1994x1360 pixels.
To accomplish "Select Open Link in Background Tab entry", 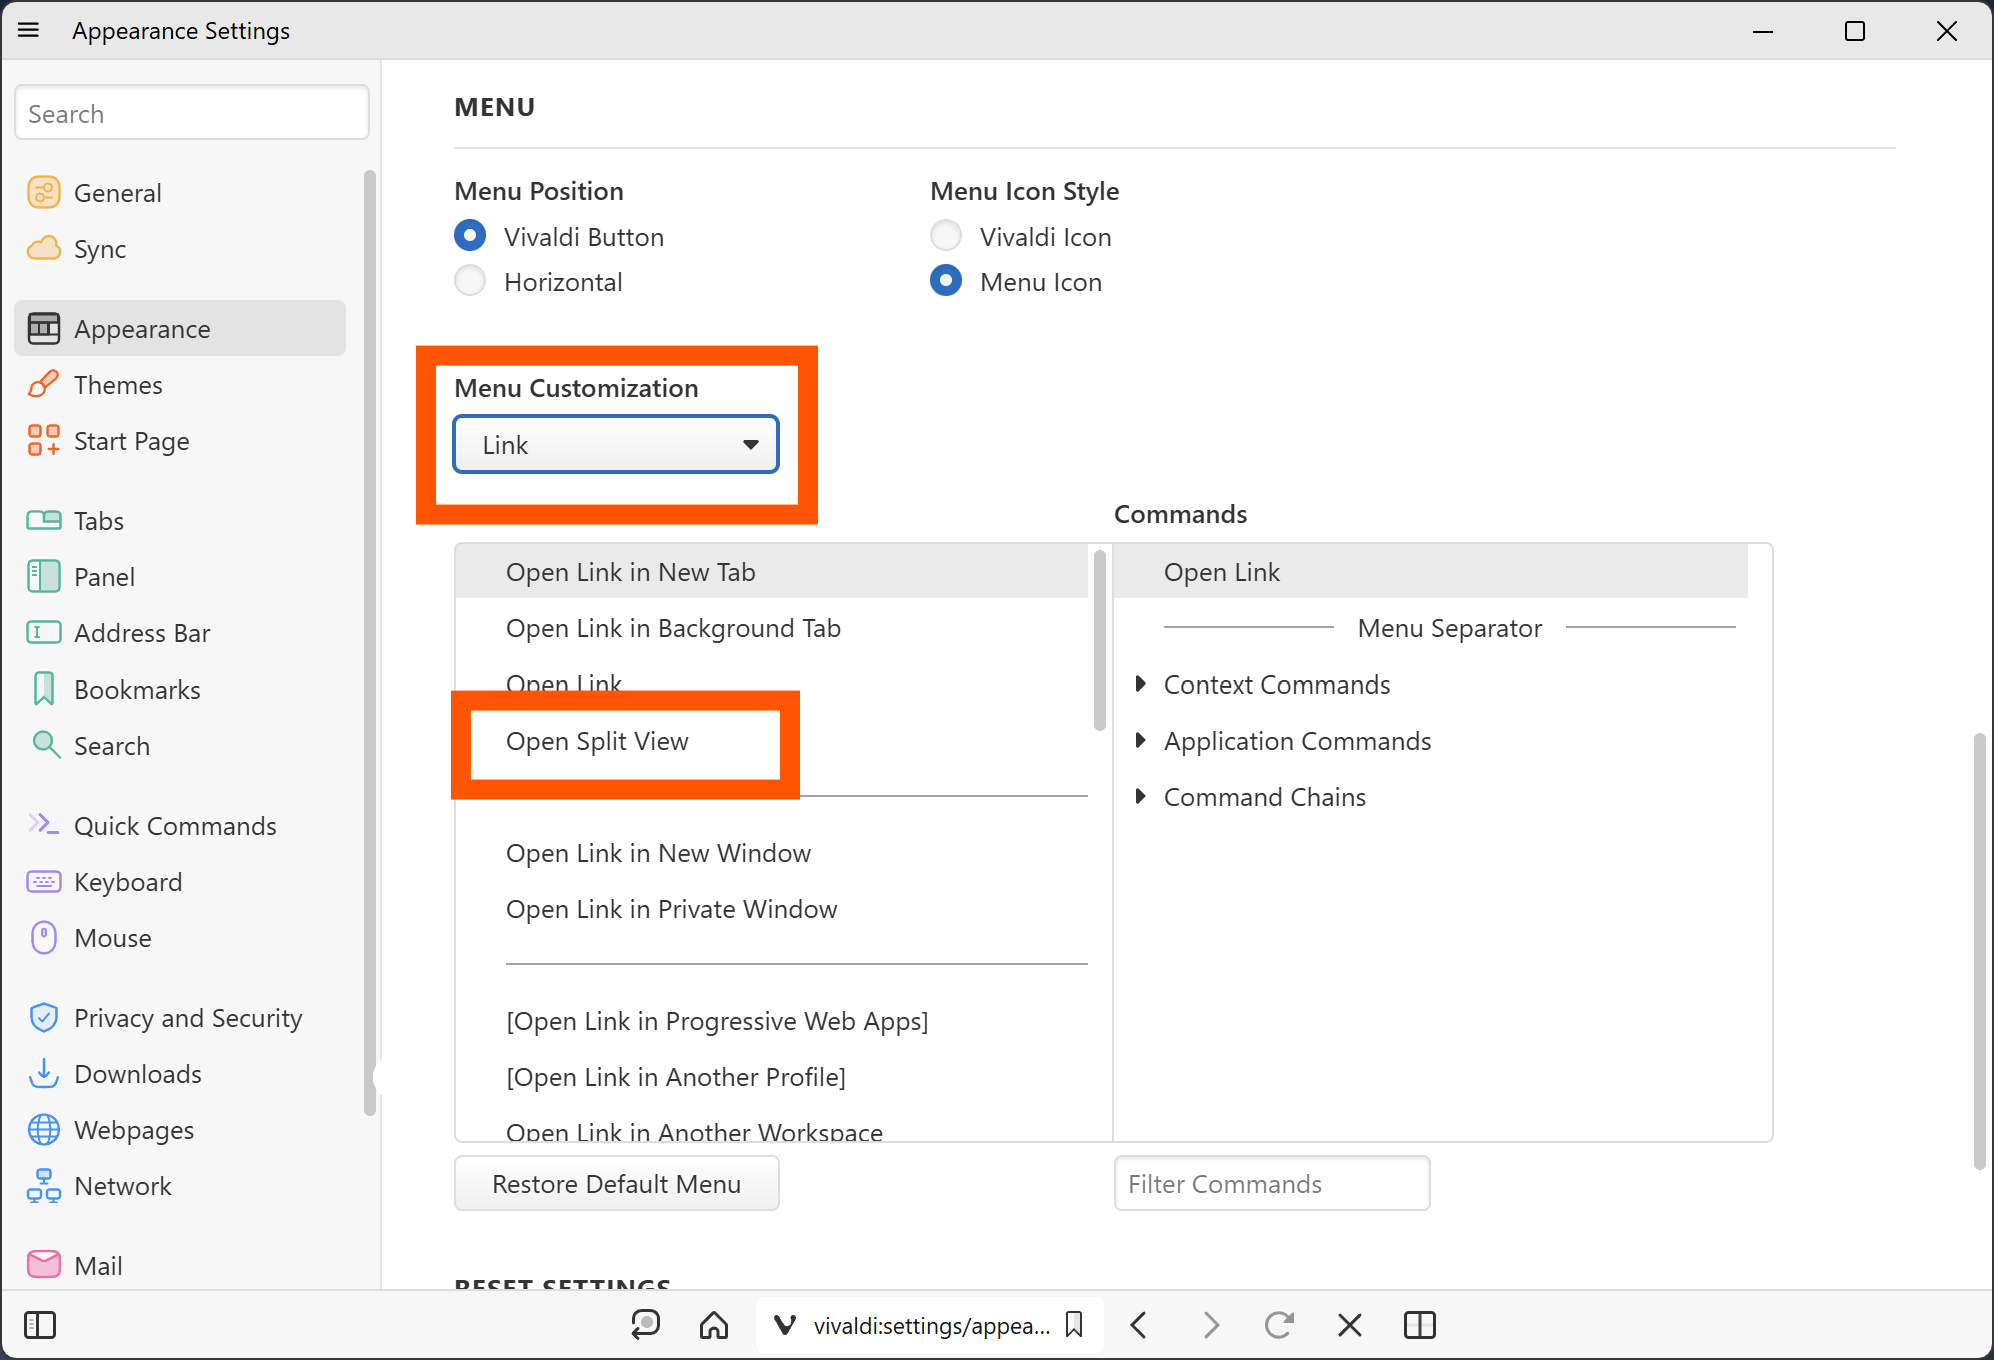I will pos(771,627).
